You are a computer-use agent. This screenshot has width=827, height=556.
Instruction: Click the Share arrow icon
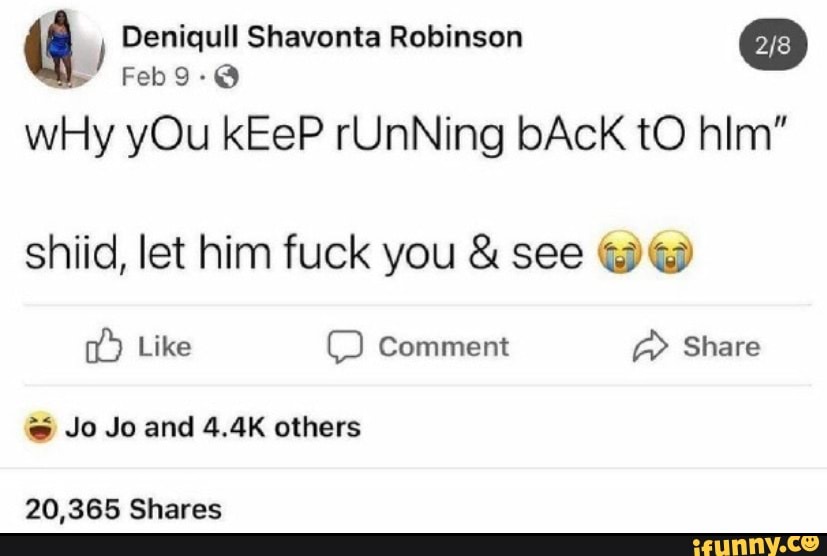point(650,346)
